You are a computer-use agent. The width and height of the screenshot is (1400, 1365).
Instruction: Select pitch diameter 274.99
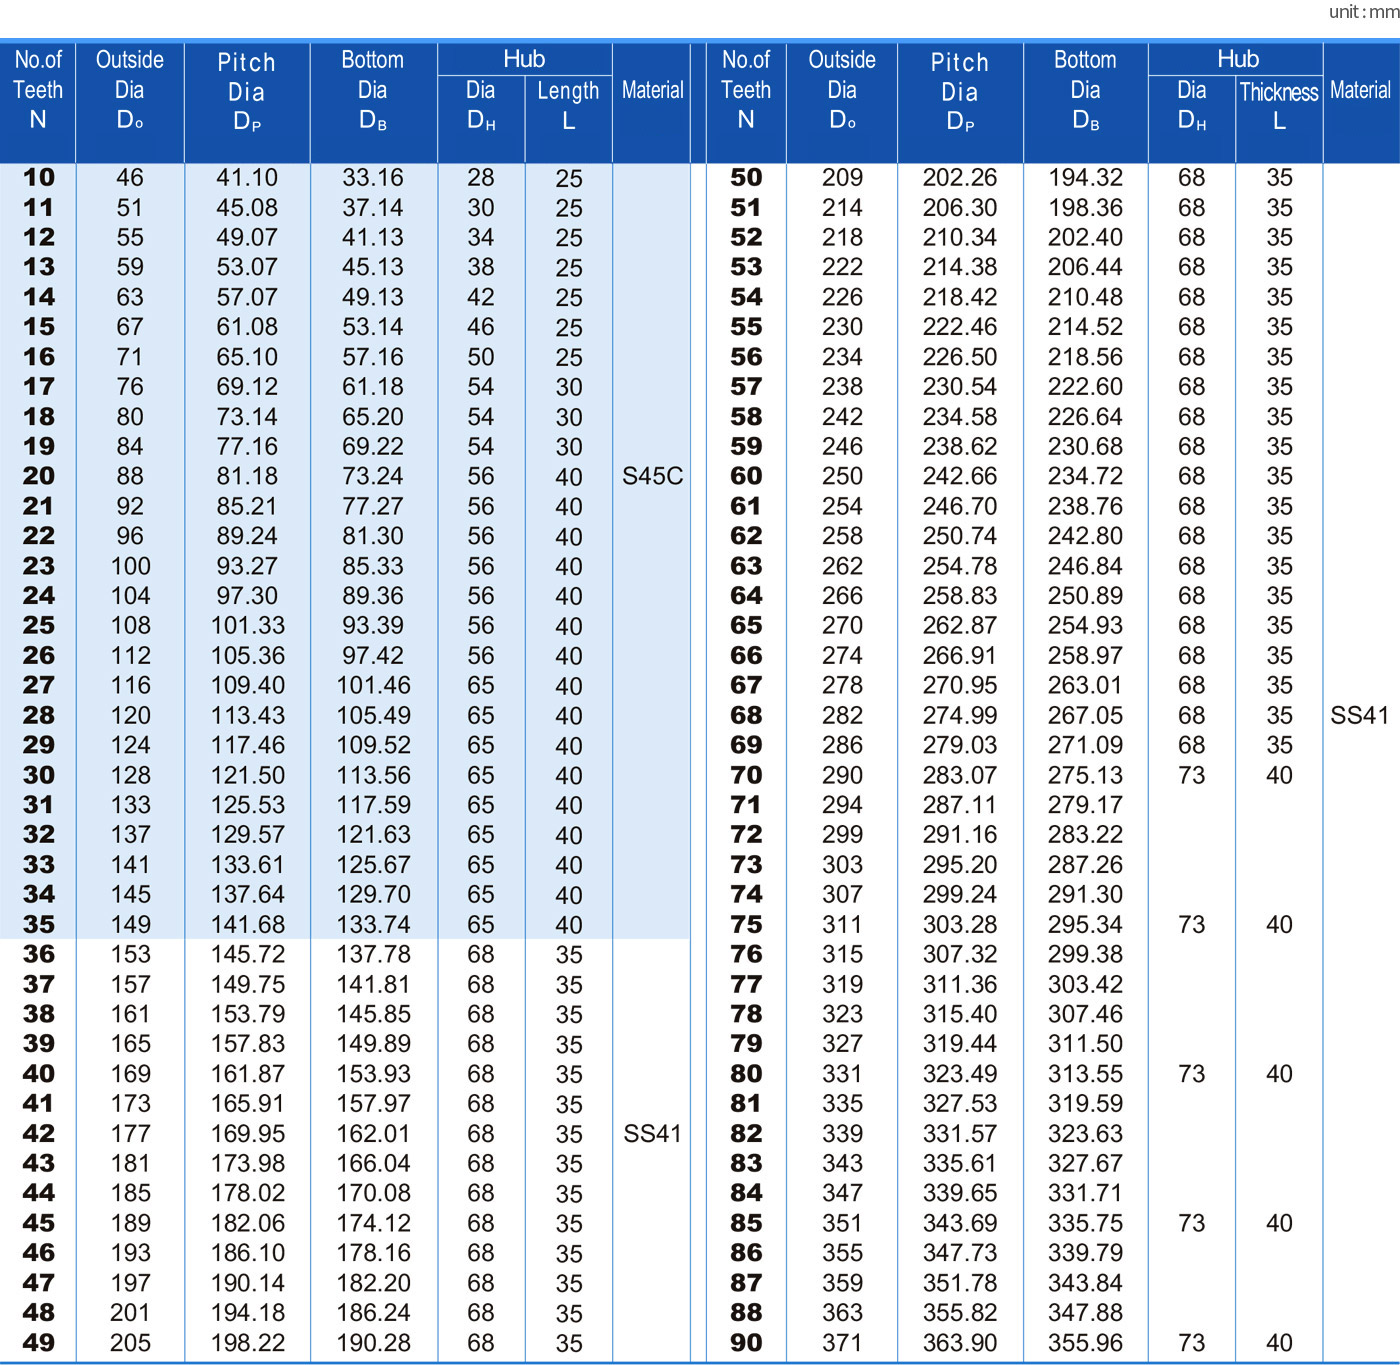[960, 715]
